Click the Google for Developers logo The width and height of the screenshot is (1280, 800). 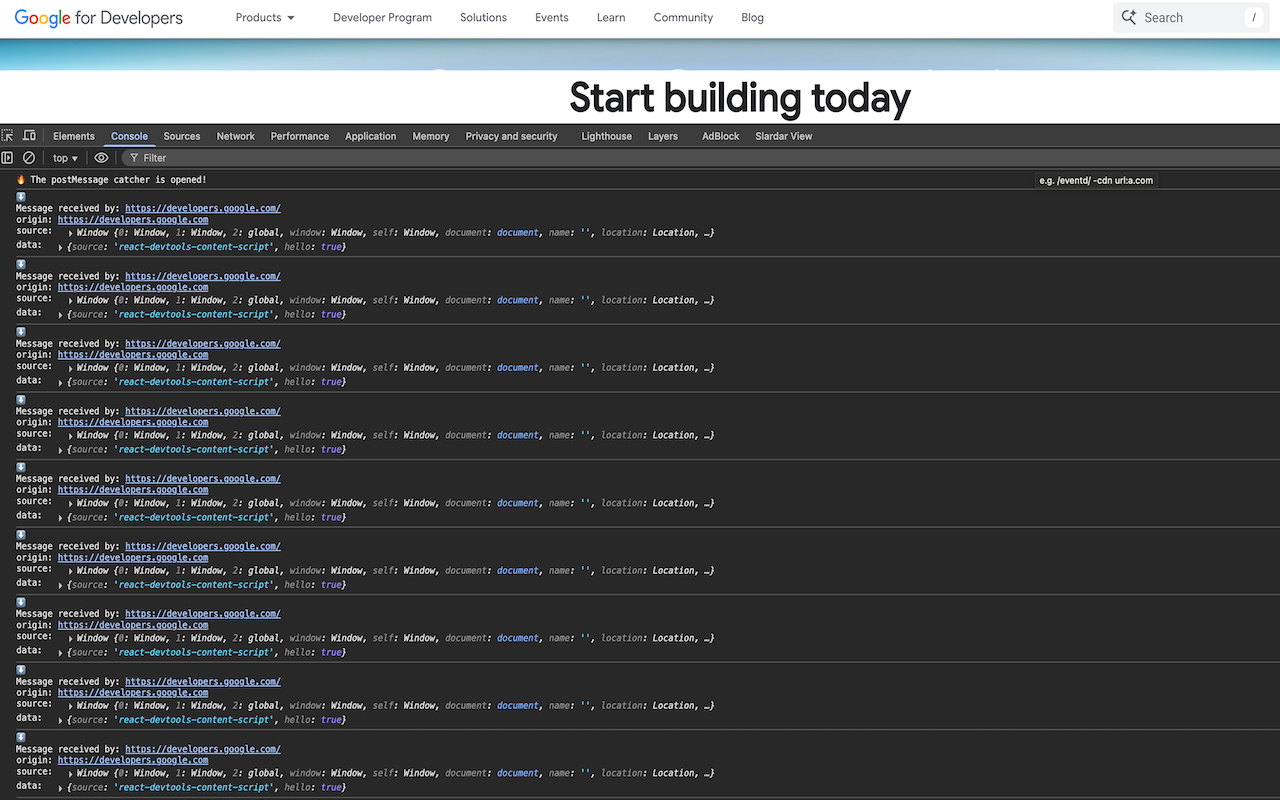pyautogui.click(x=98, y=18)
